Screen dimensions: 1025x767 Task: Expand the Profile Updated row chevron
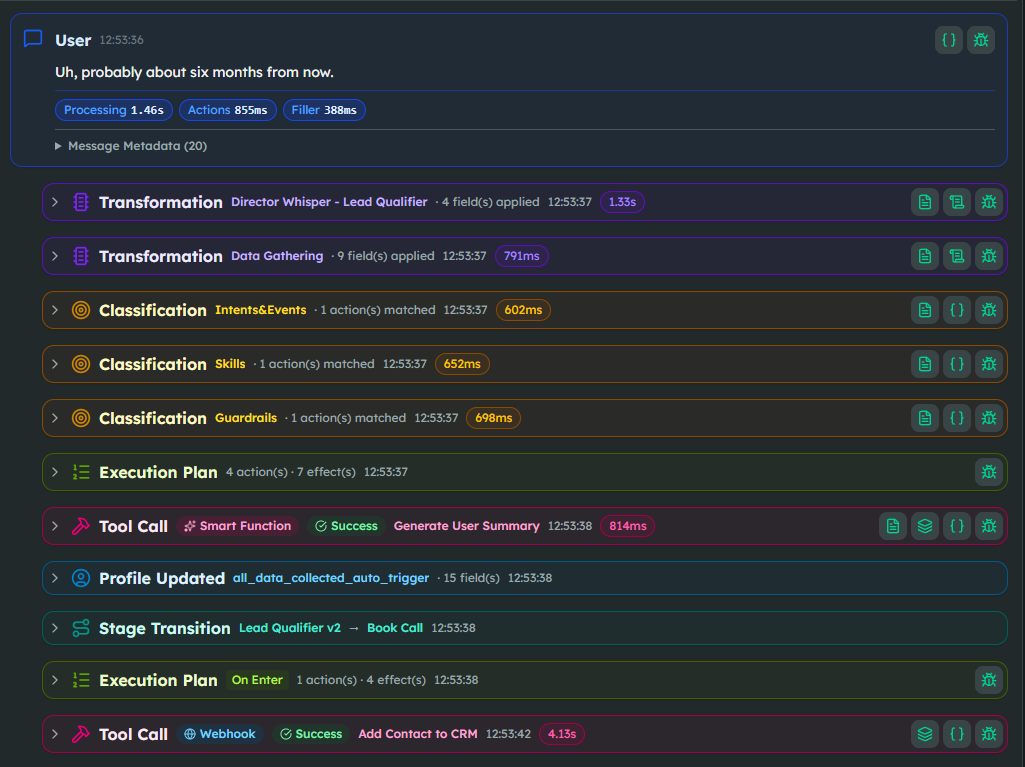pos(56,578)
